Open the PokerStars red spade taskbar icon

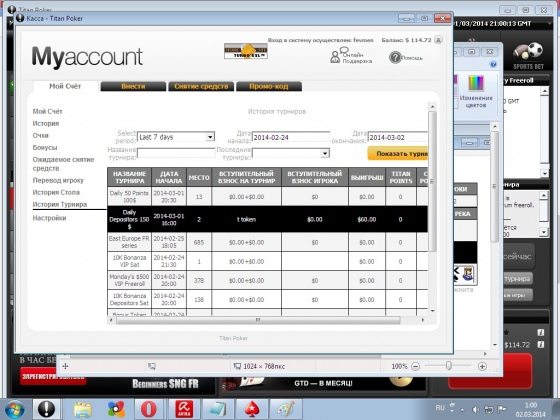252,409
